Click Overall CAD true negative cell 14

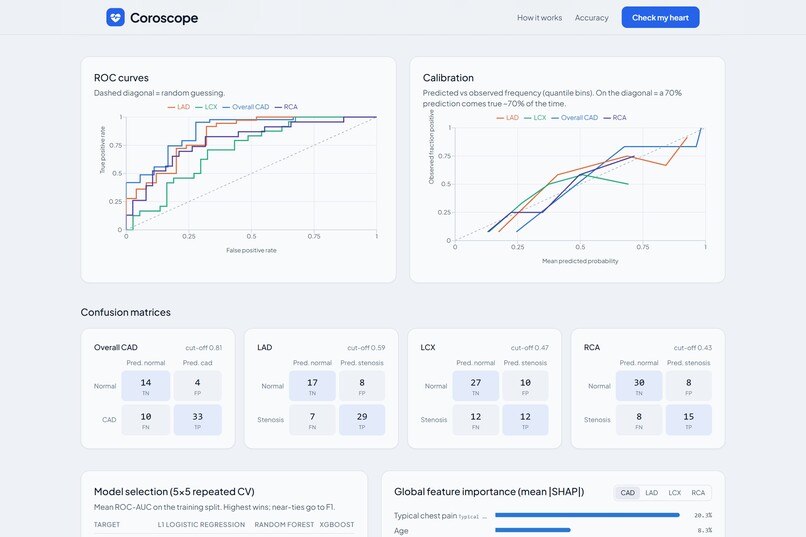(x=145, y=386)
